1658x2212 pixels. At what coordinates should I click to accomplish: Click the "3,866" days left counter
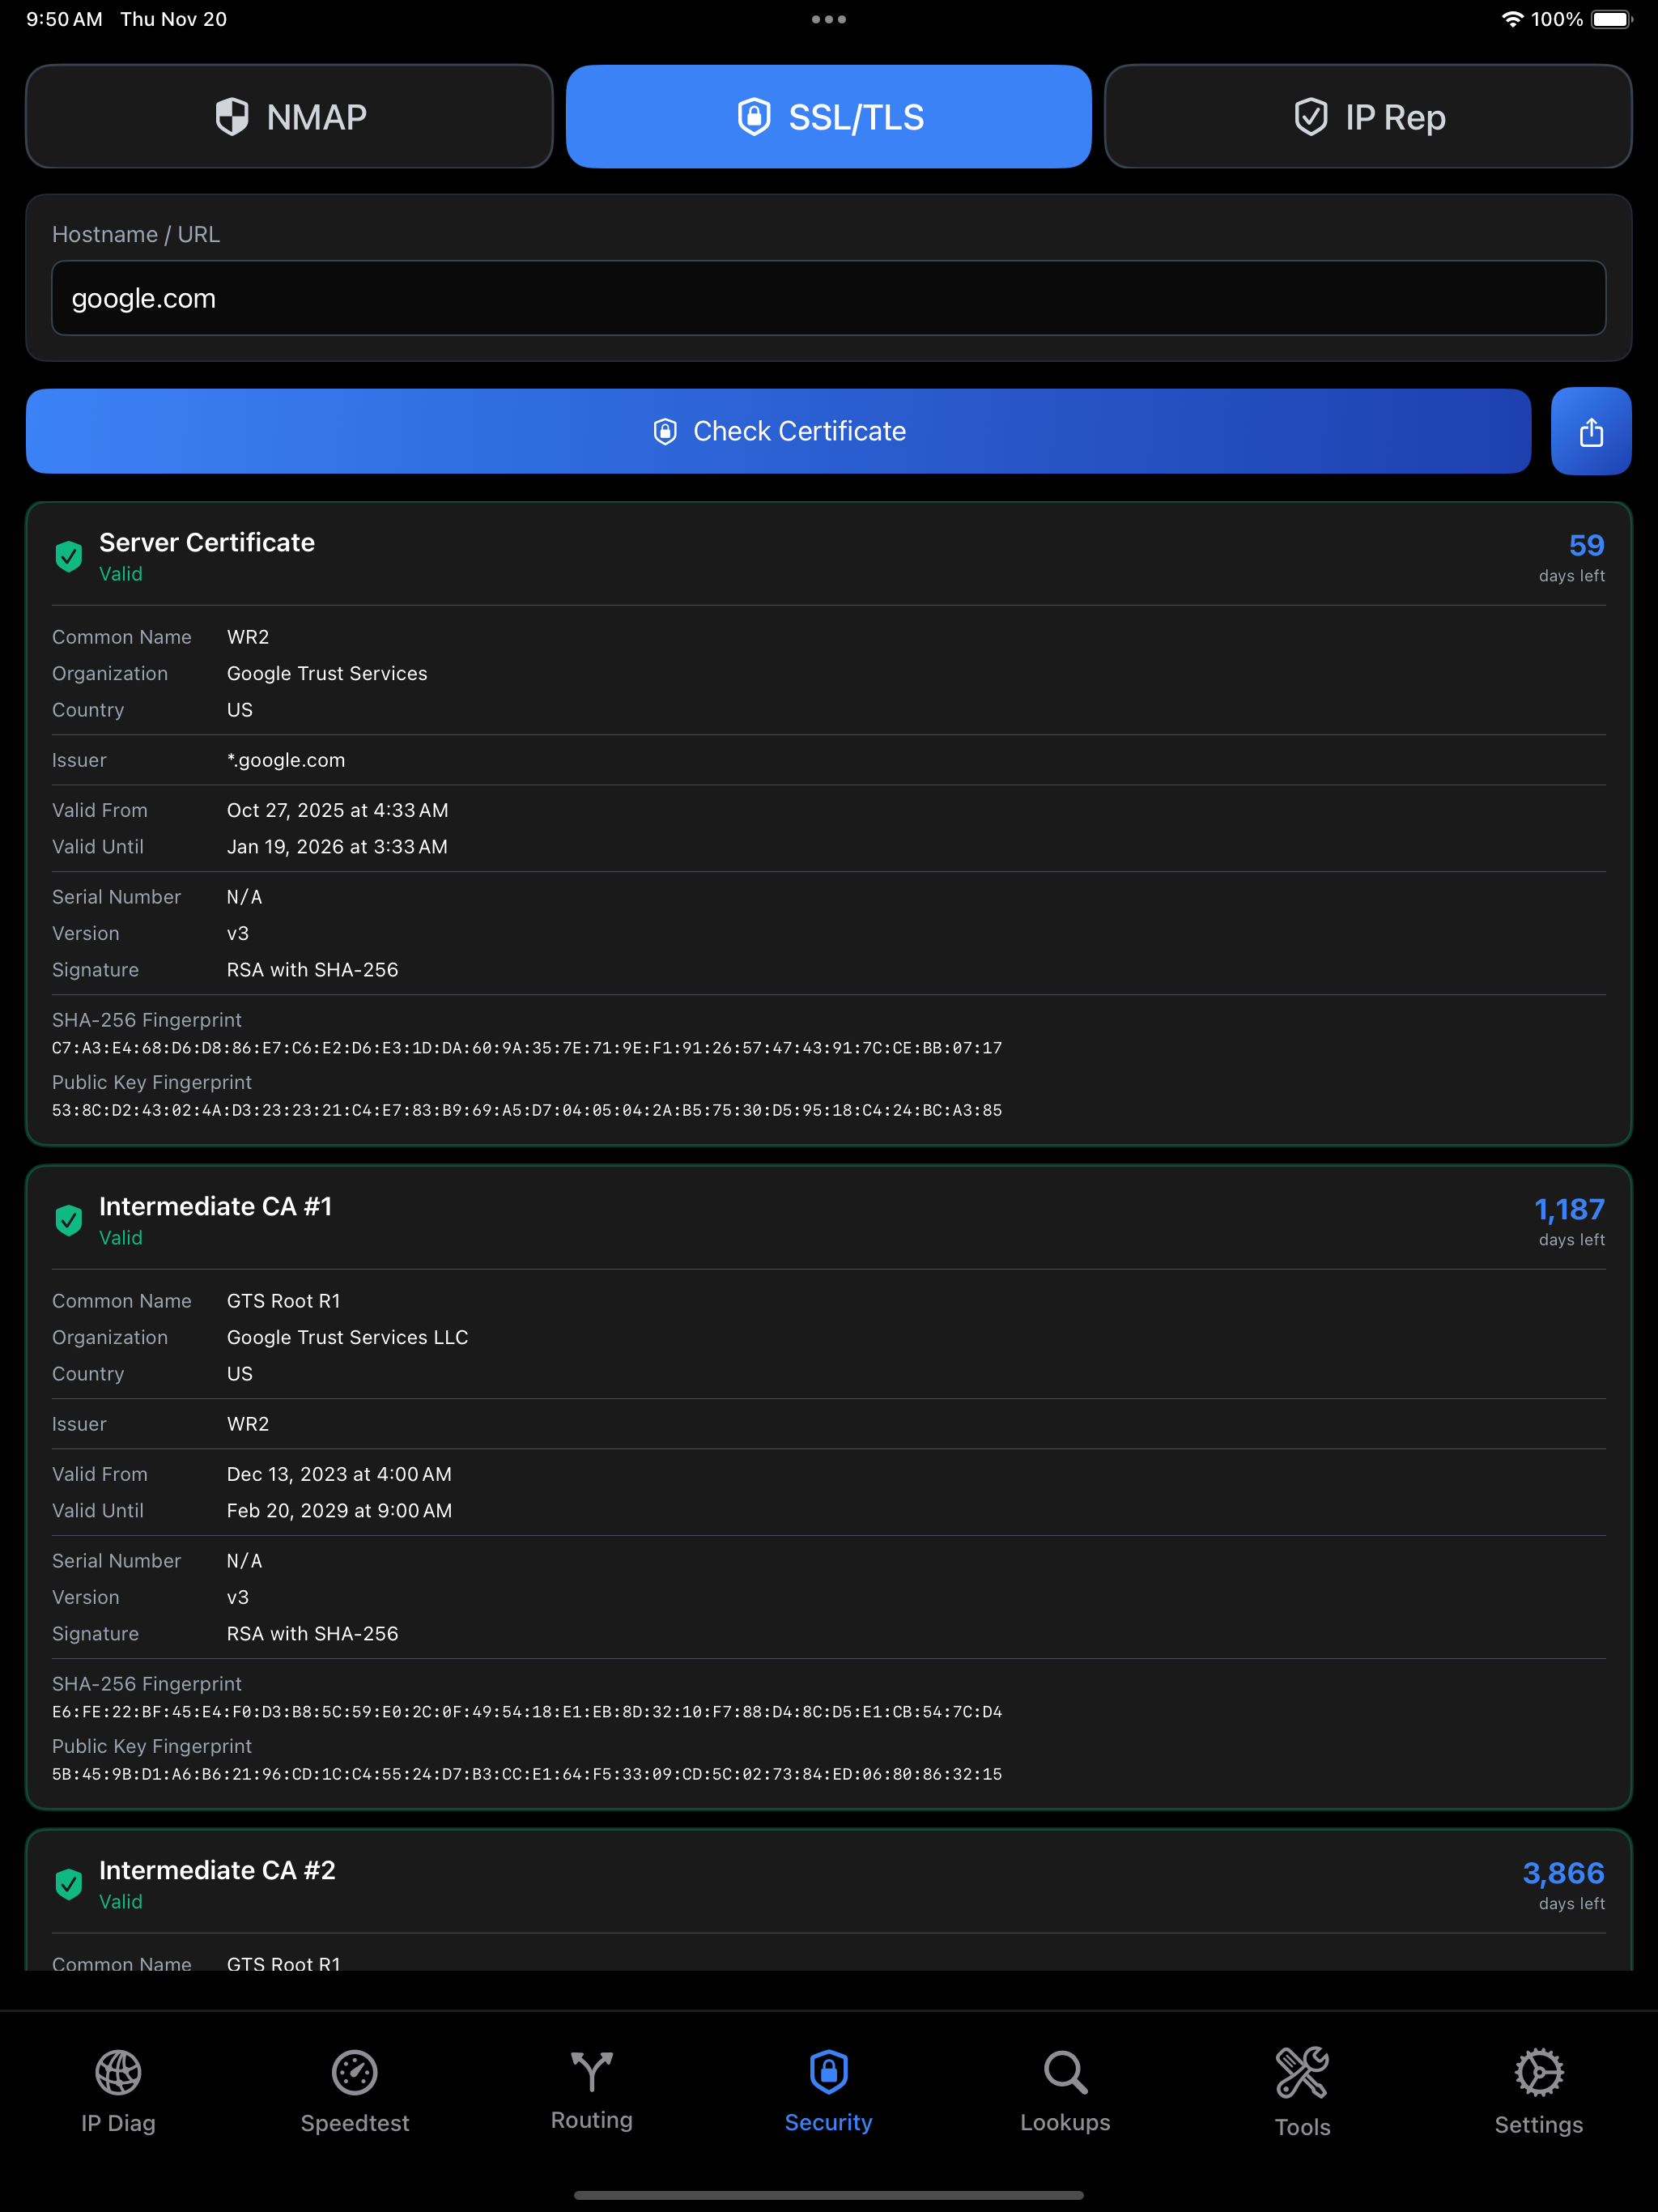pyautogui.click(x=1563, y=1873)
